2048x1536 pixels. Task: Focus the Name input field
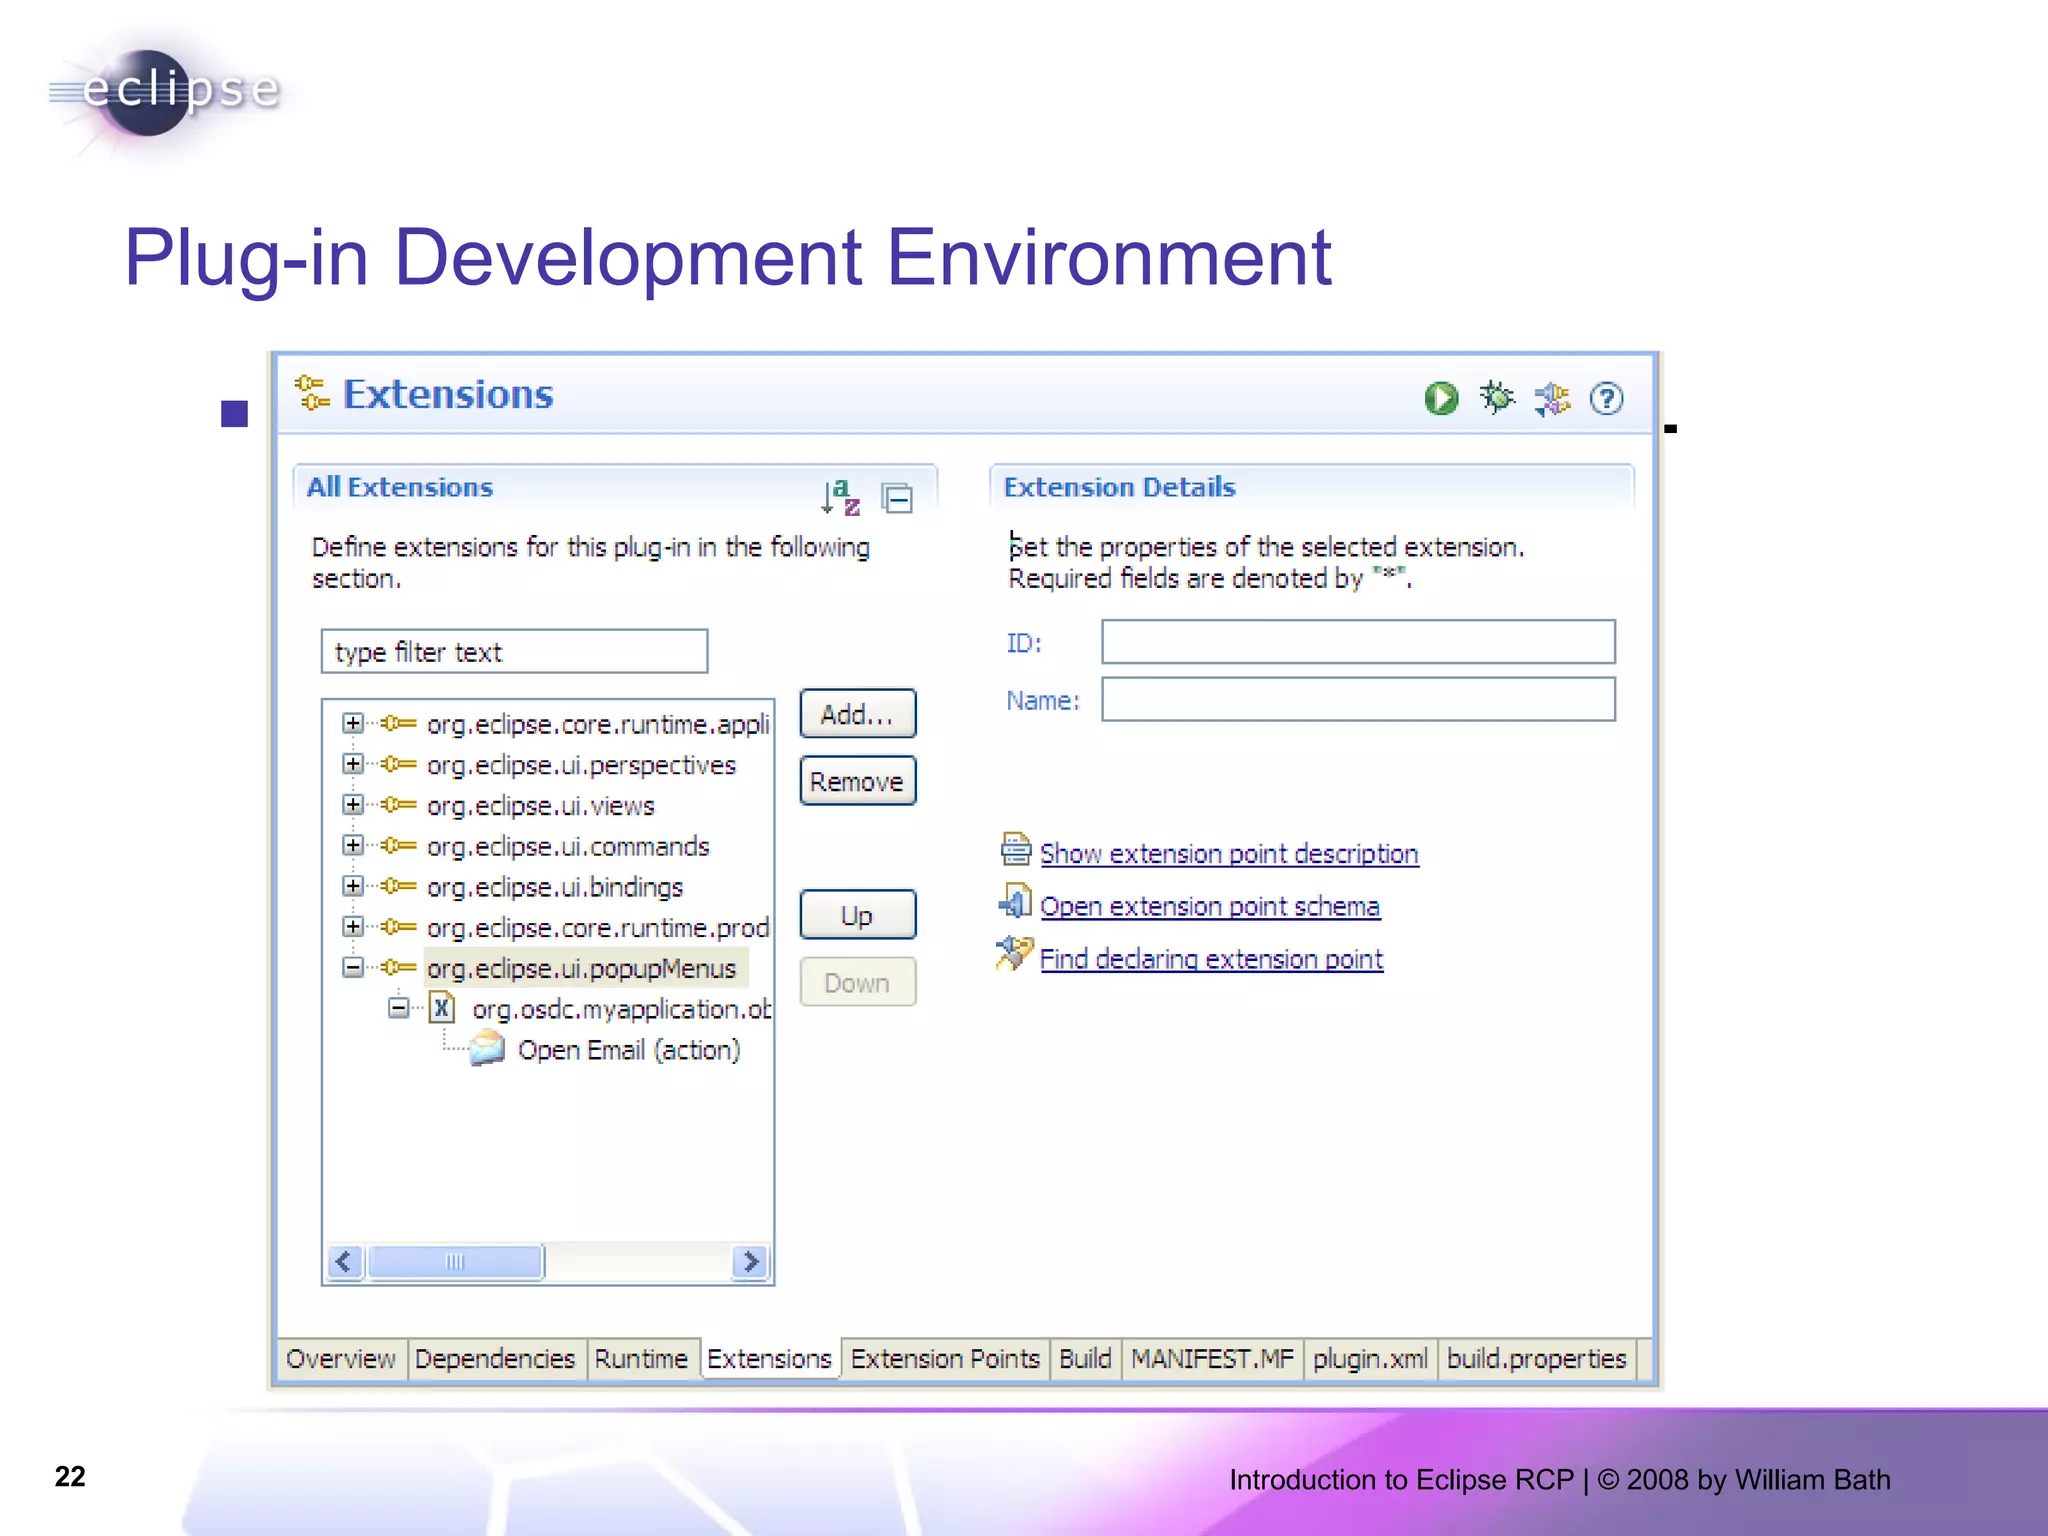point(1358,700)
